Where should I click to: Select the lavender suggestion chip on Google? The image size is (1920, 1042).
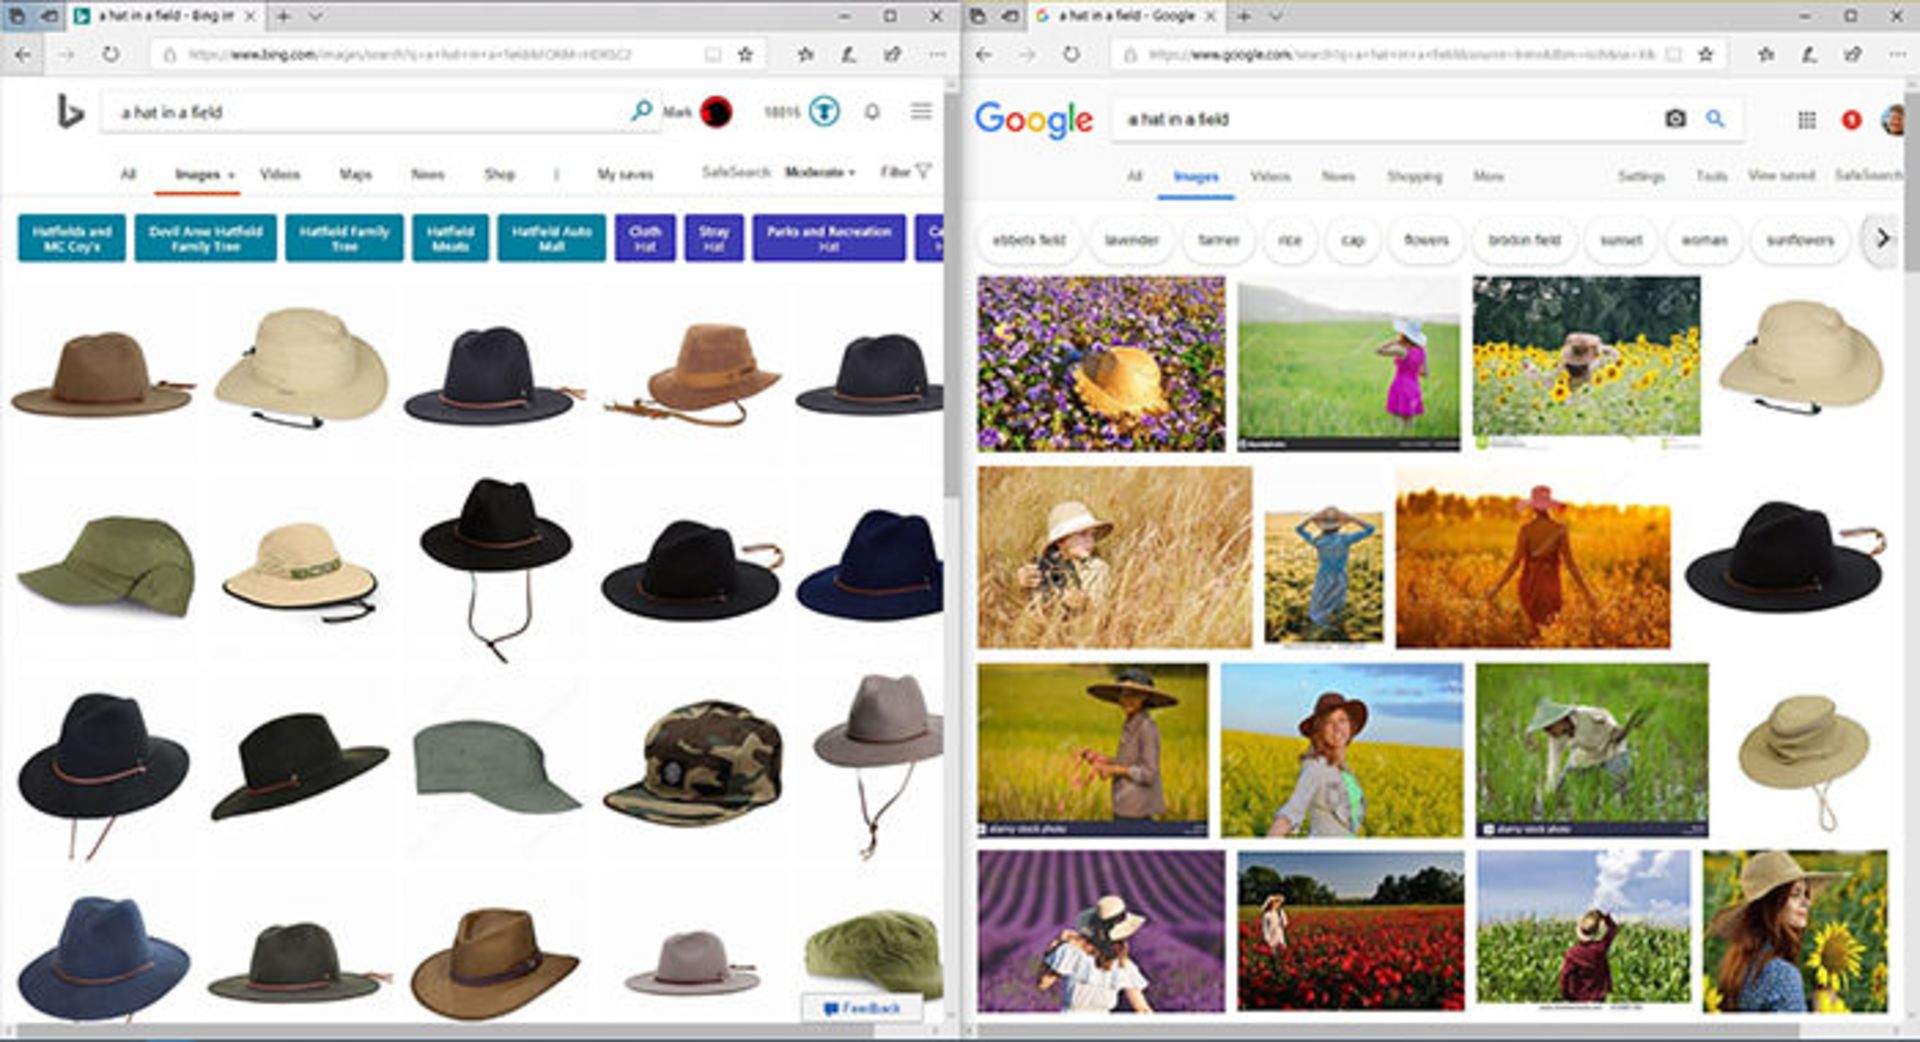pyautogui.click(x=1131, y=240)
